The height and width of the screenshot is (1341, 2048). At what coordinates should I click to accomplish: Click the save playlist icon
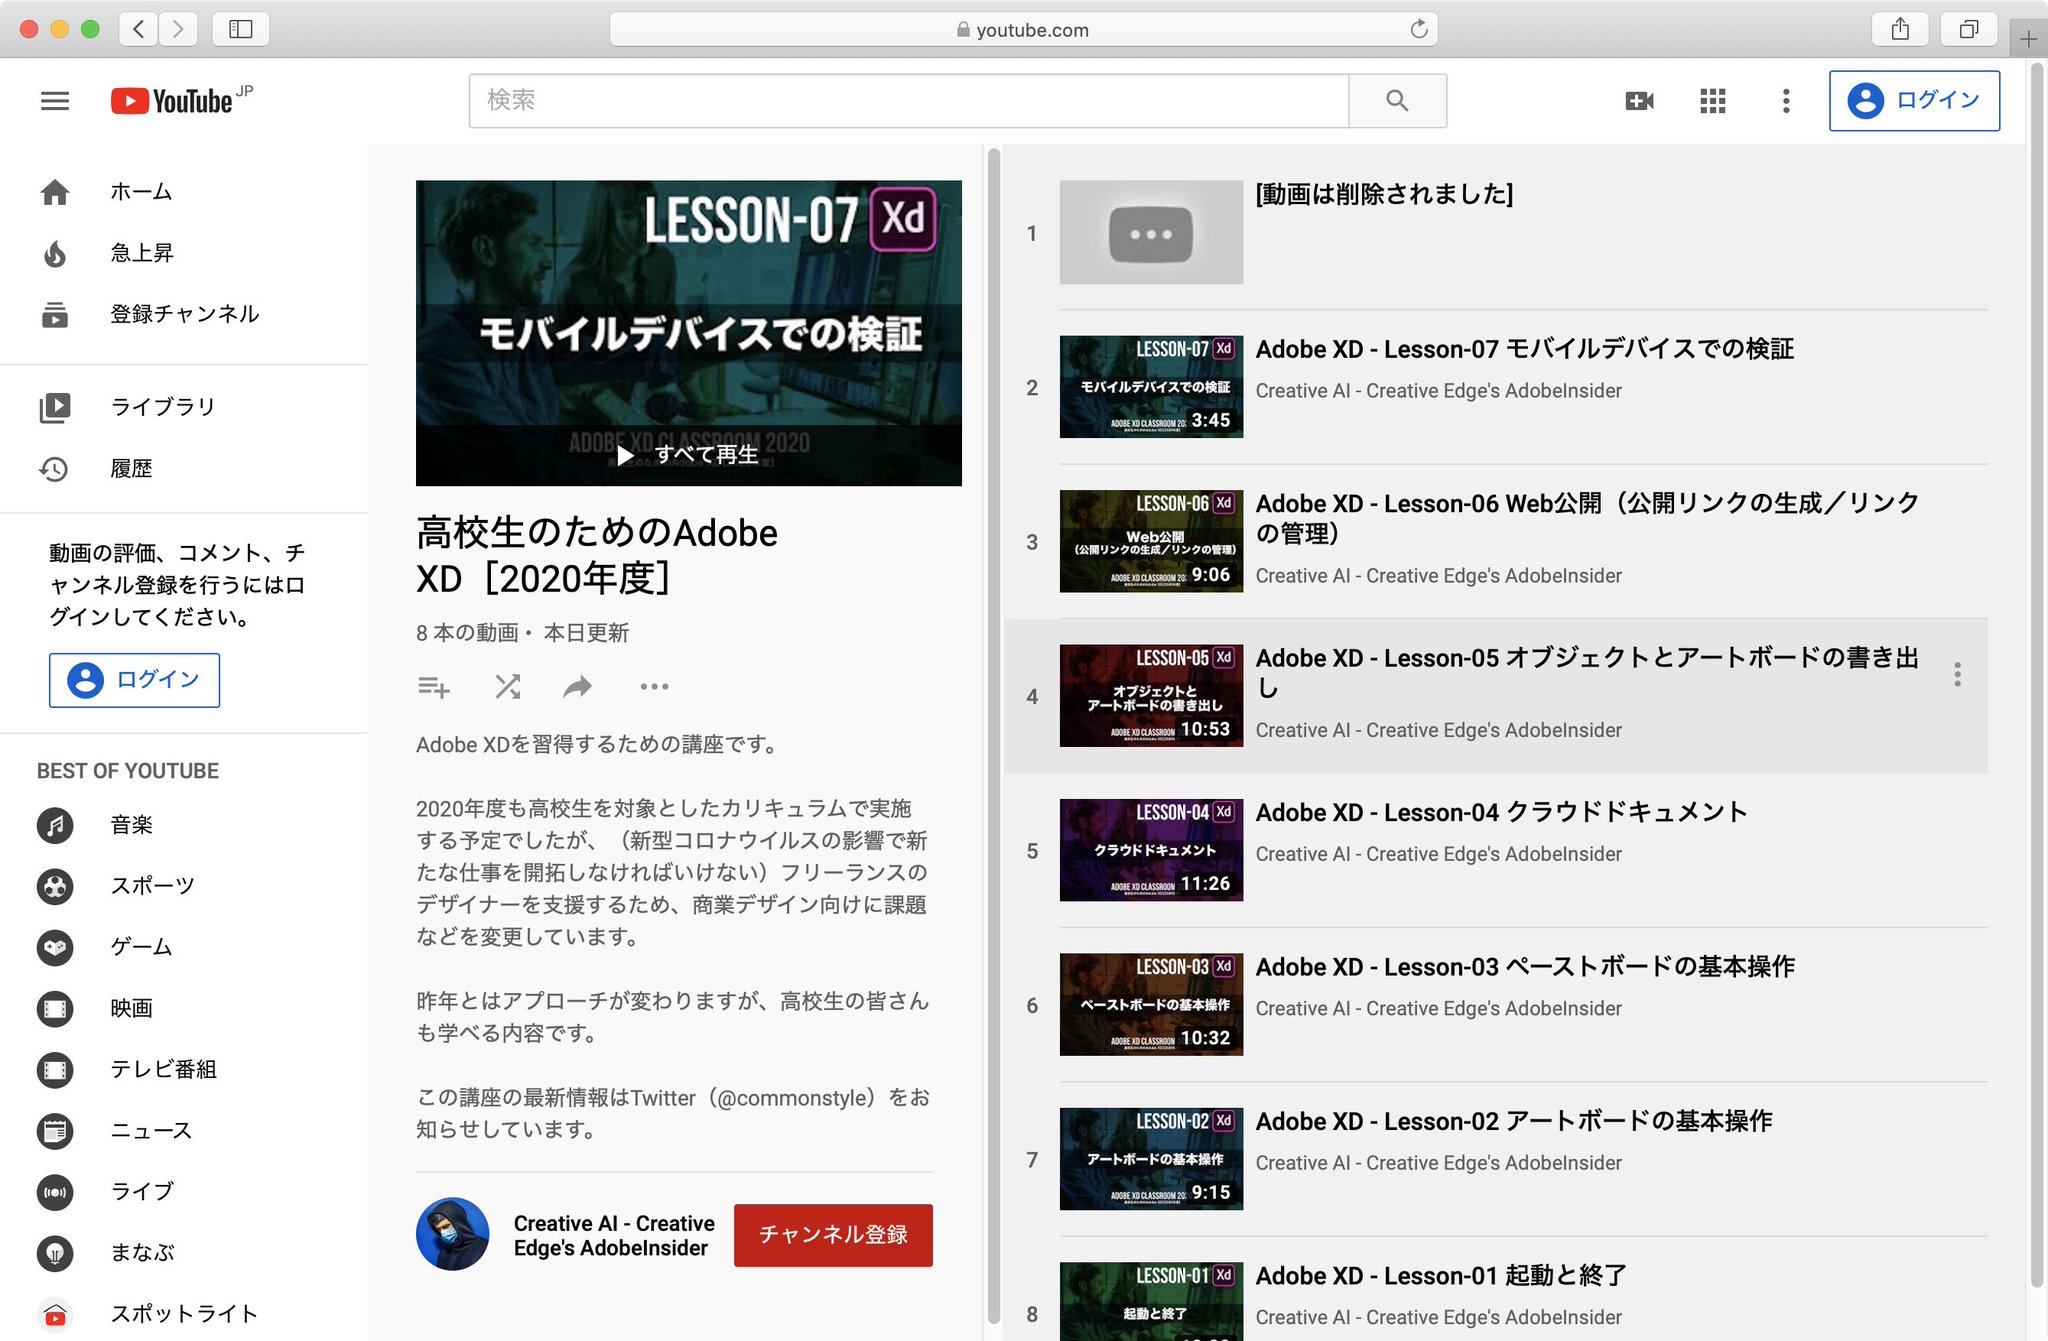[x=435, y=687]
